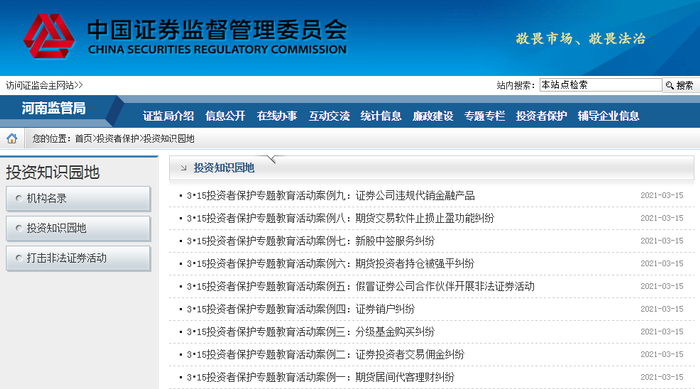Click the red CSRC logo emblem
The width and height of the screenshot is (700, 389).
[49, 36]
